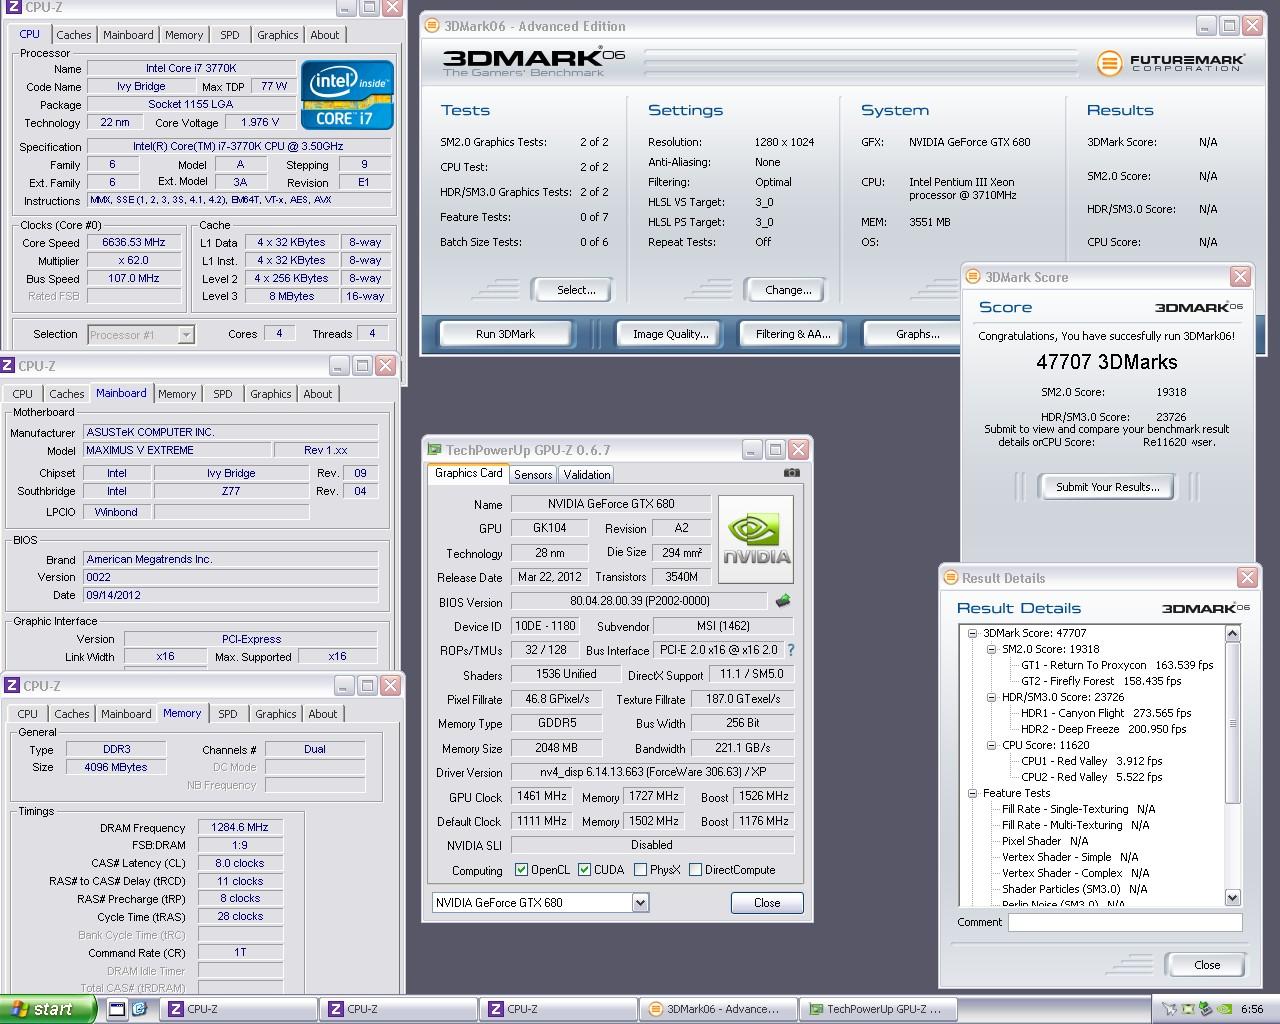Switch to TechPowerUp GPU-Z taskbar button
The width and height of the screenshot is (1280, 1024).
(880, 1009)
